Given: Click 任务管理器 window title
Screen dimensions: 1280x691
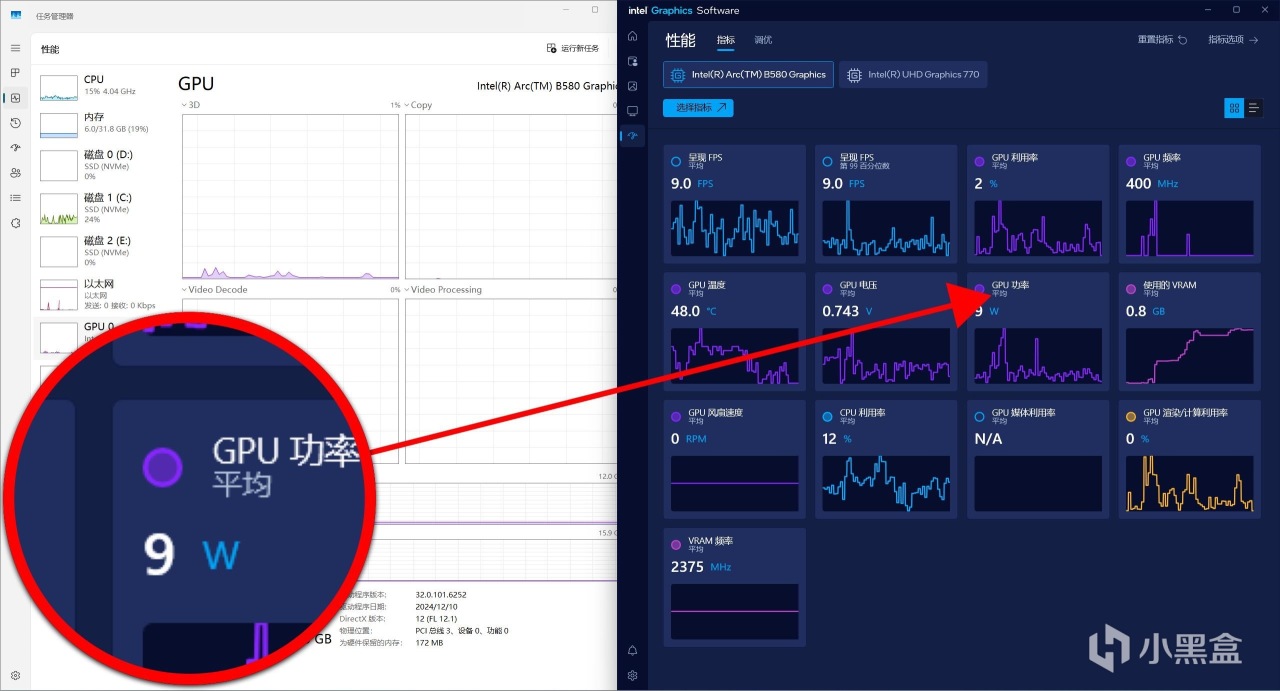Looking at the screenshot, I should [54, 16].
